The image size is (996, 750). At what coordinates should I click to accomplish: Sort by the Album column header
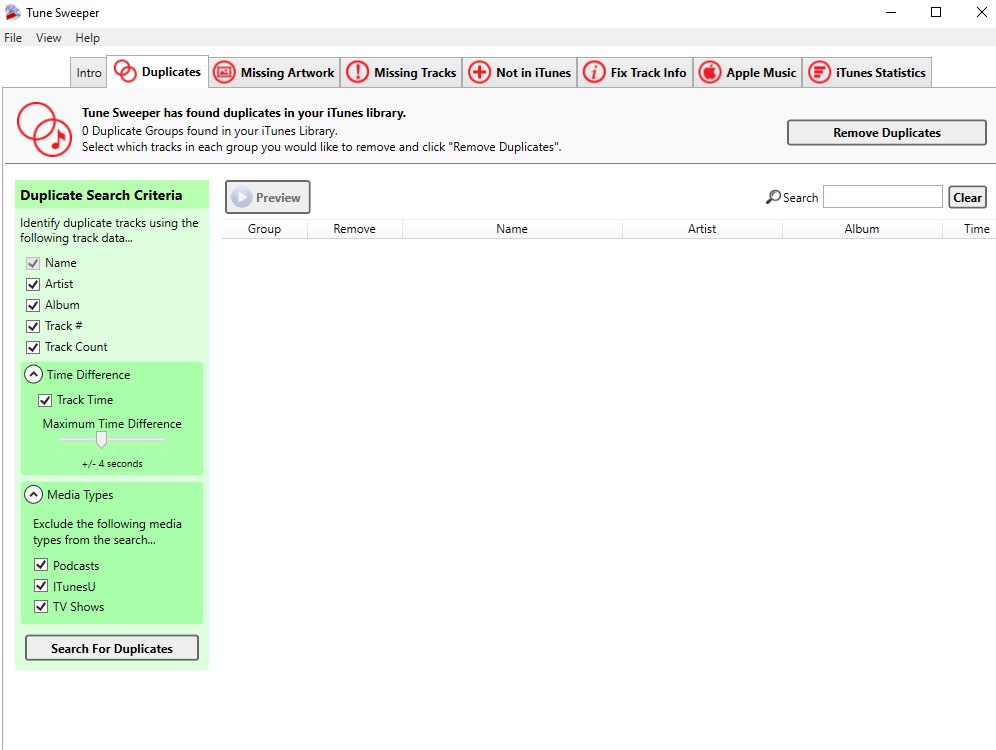click(862, 229)
